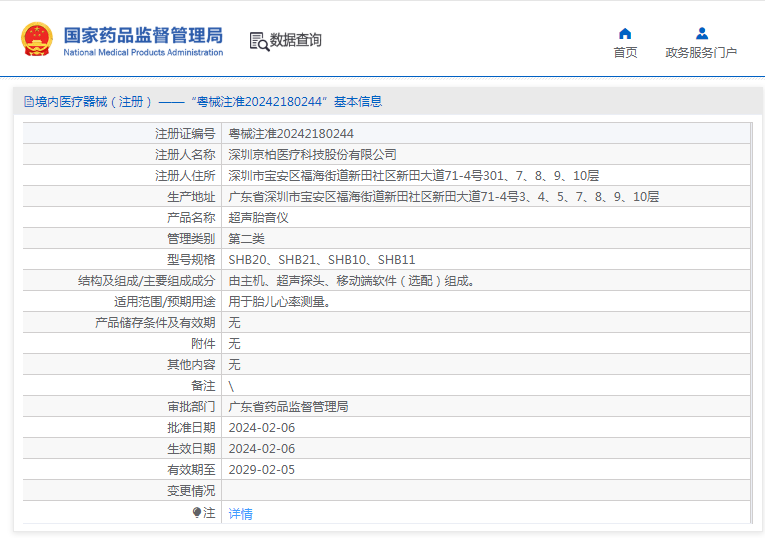Viewport: 765px width, 538px height.
Task: Click the 型号规格 label
Action: (191, 259)
